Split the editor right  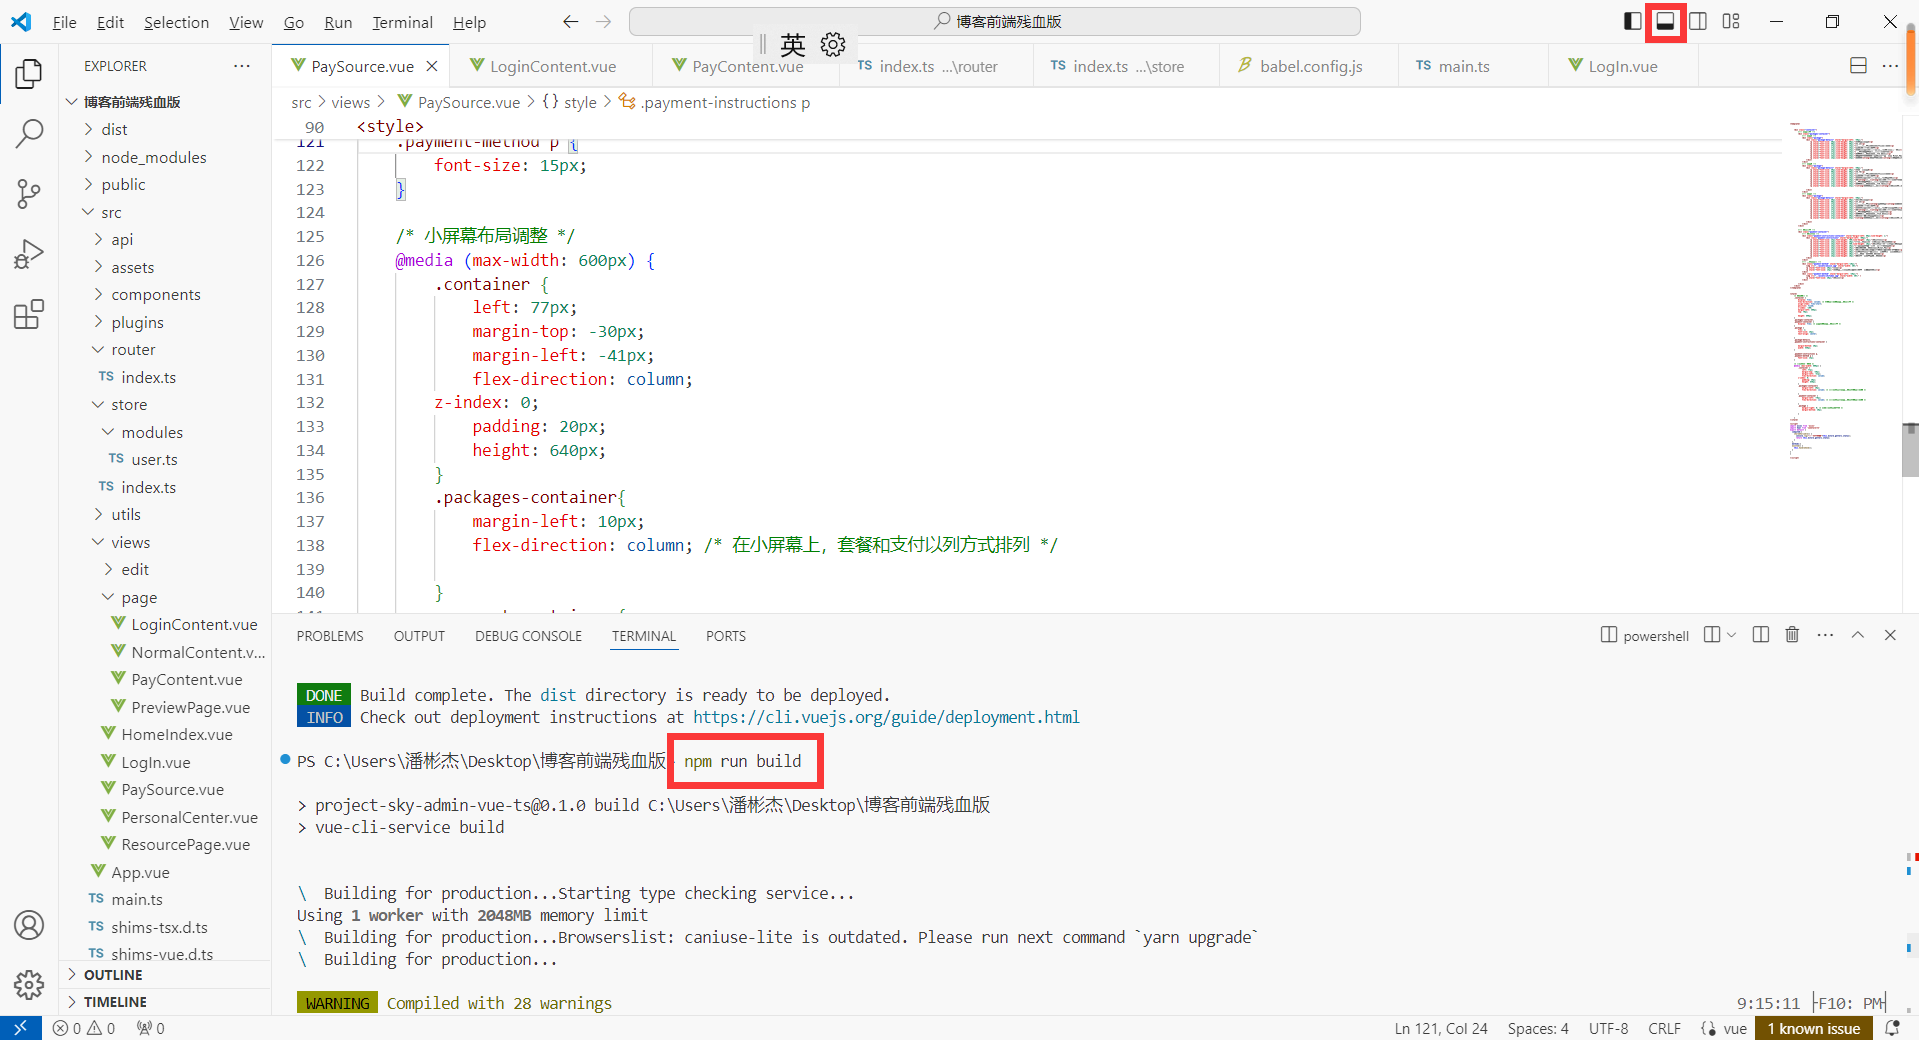pos(1858,66)
